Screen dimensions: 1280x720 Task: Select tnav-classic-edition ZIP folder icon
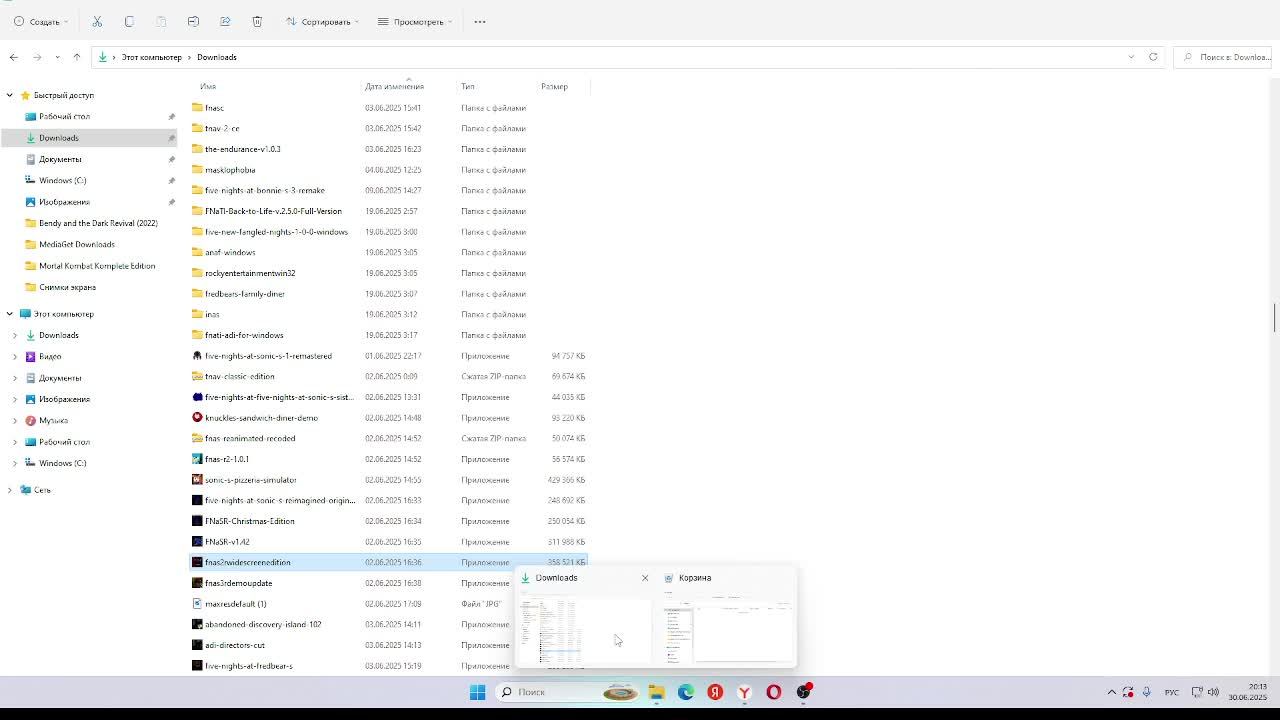197,376
